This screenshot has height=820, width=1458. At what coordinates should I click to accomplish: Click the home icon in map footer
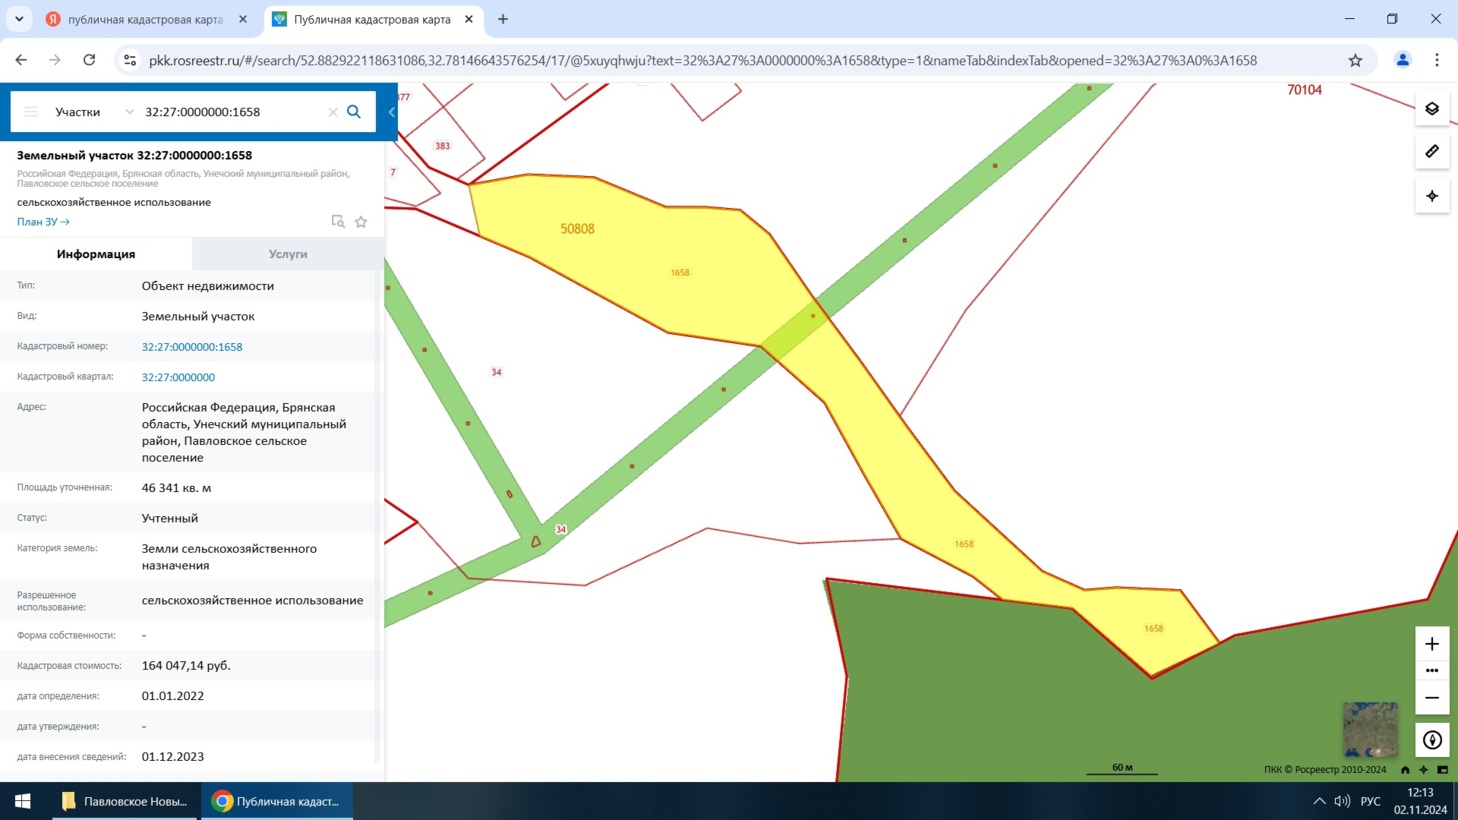click(1405, 770)
